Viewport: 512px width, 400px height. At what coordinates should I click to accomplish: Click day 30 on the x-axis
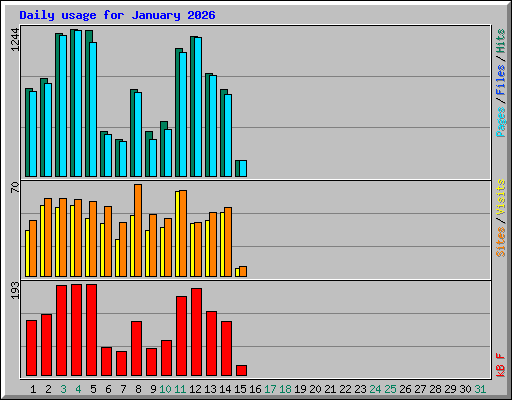coord(465,389)
